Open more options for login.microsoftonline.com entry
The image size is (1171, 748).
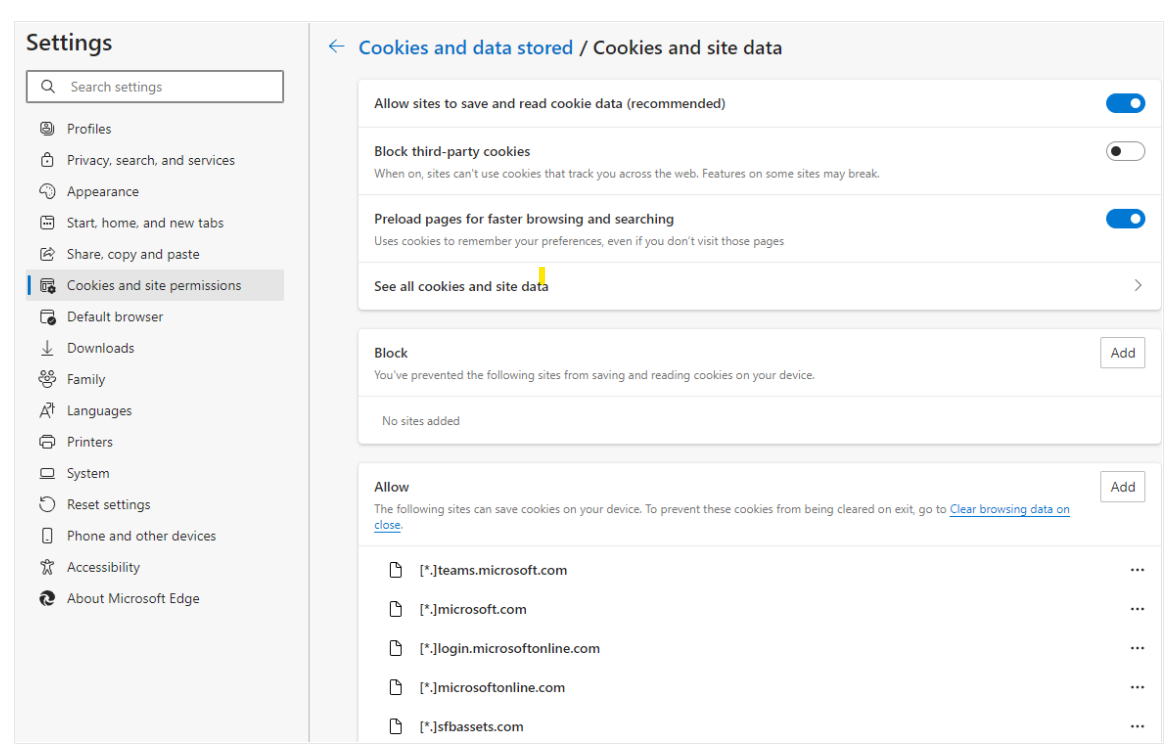(1137, 648)
